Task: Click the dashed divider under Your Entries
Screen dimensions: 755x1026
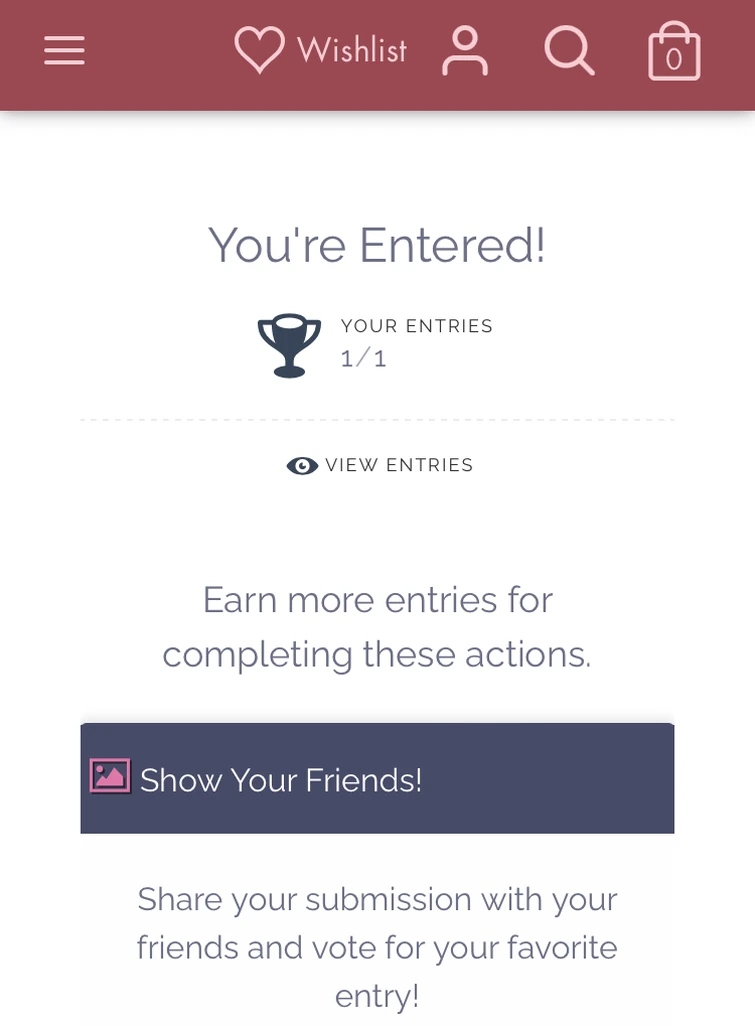Action: pos(377,420)
